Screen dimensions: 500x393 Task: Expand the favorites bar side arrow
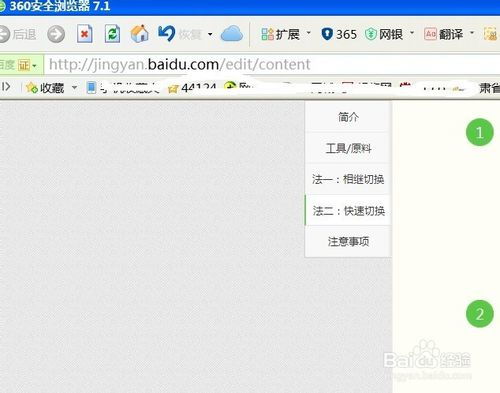click(x=5, y=87)
